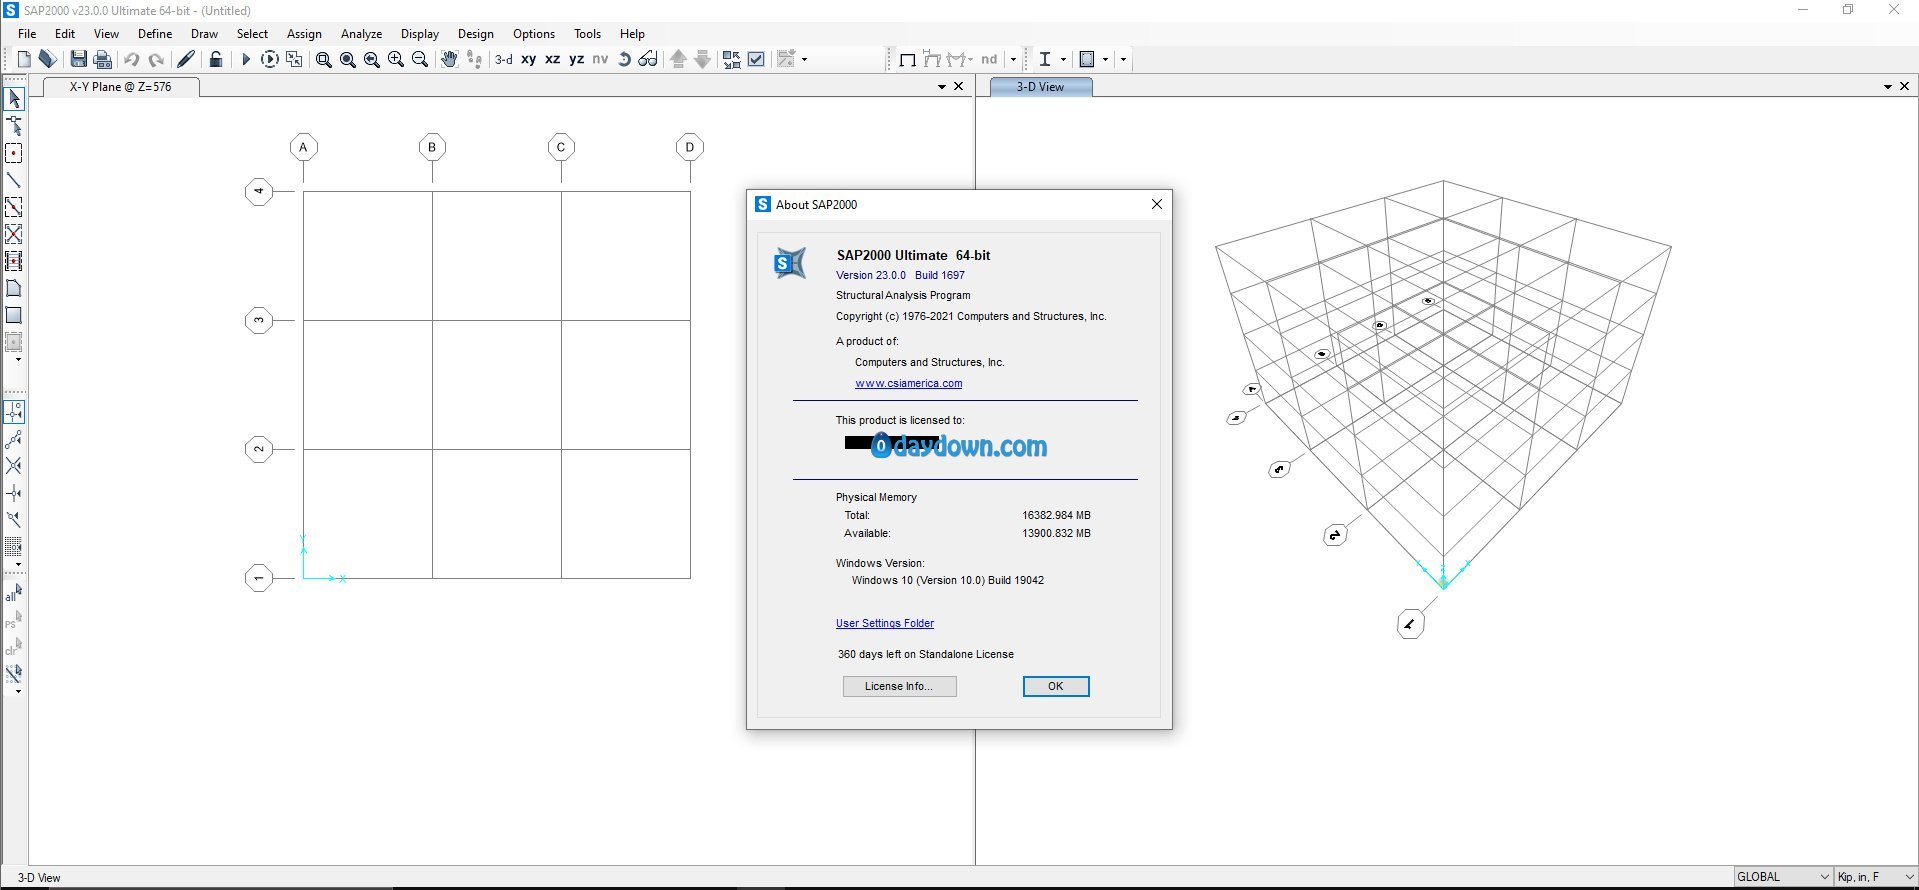Close the X-Y Plane view pane
This screenshot has width=1919, height=890.
click(958, 87)
